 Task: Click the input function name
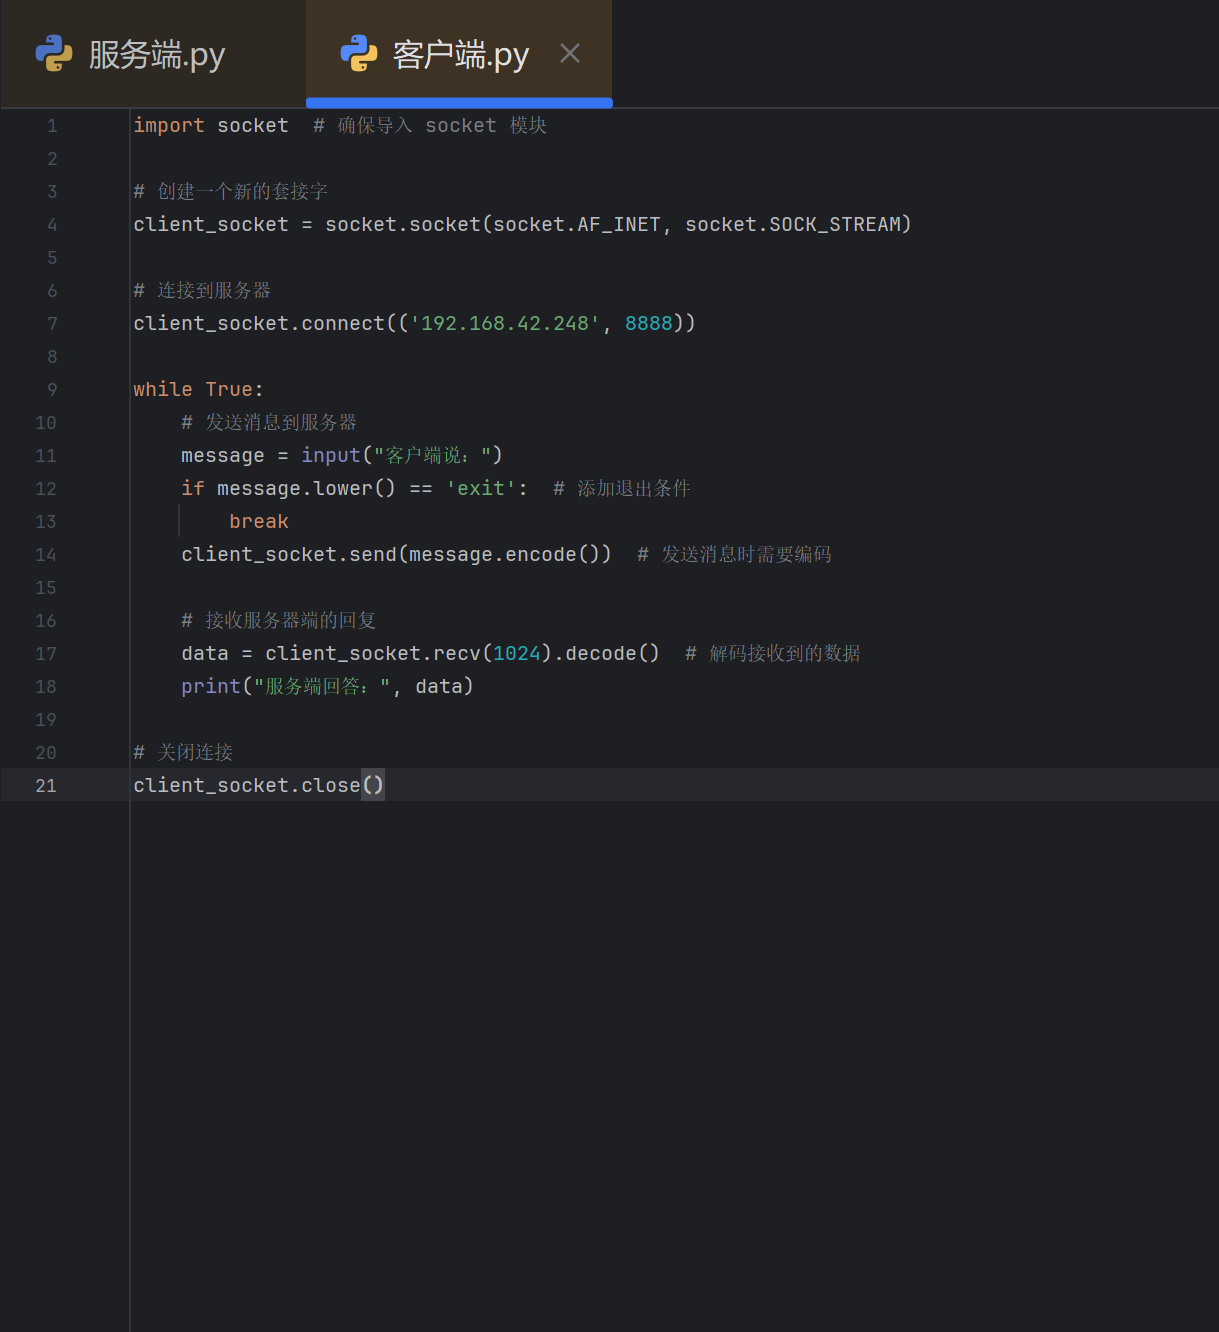[x=331, y=456]
